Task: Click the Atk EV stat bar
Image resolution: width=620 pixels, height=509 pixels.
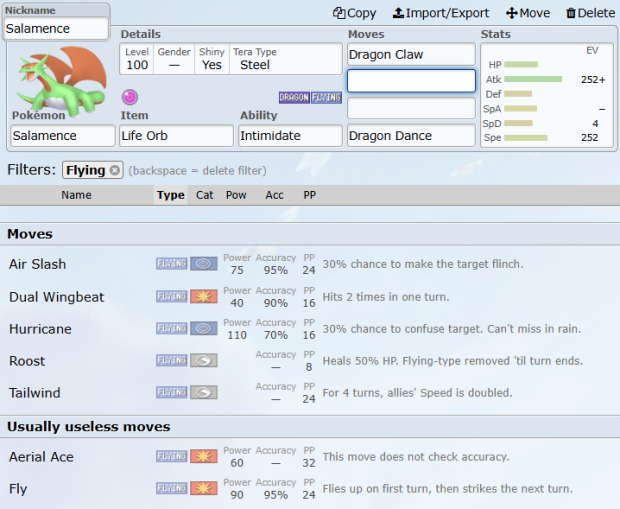Action: click(x=534, y=79)
